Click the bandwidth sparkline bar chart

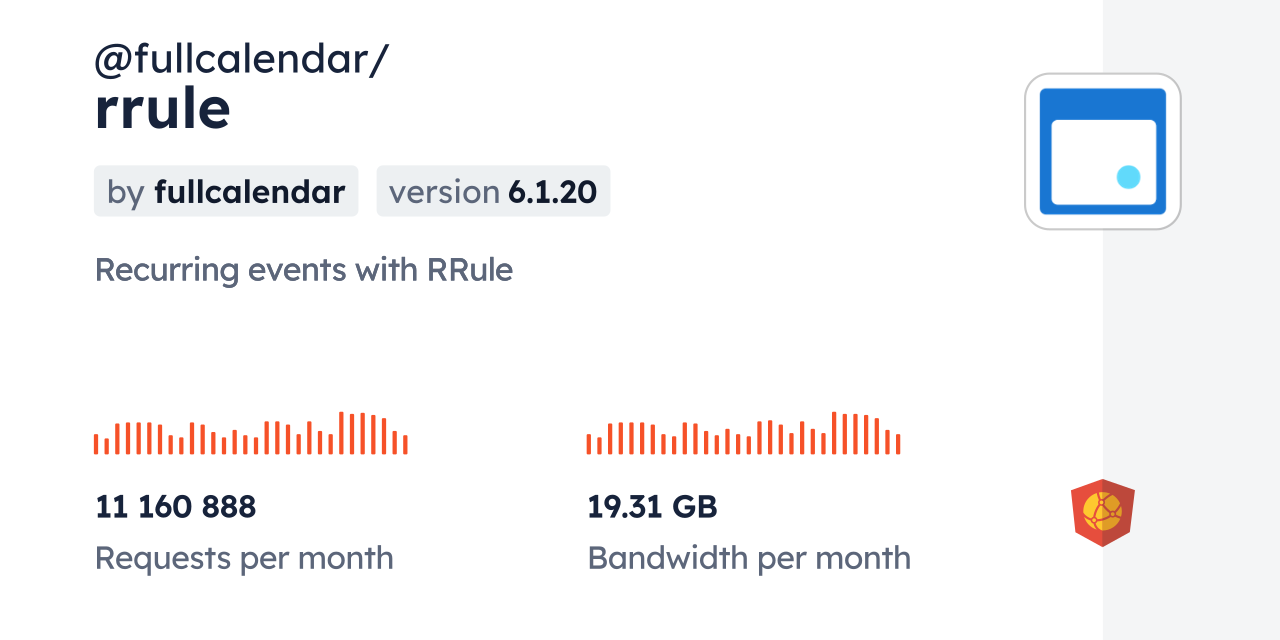tap(743, 434)
